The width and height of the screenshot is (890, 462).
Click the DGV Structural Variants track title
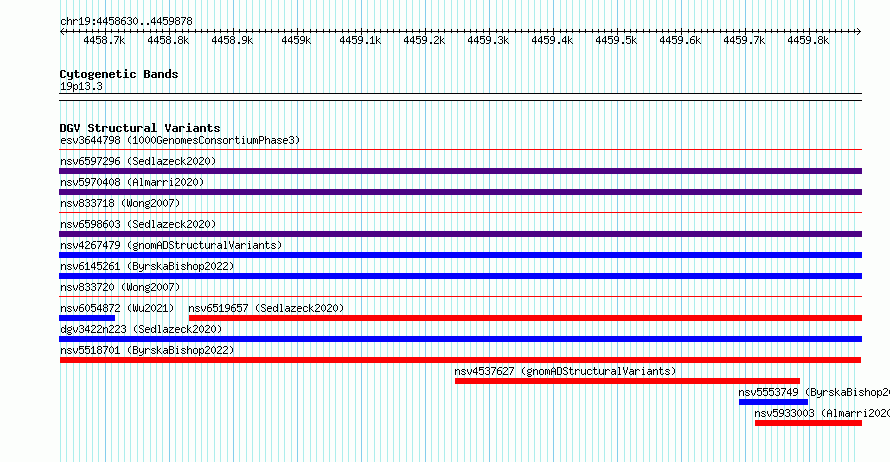click(140, 128)
